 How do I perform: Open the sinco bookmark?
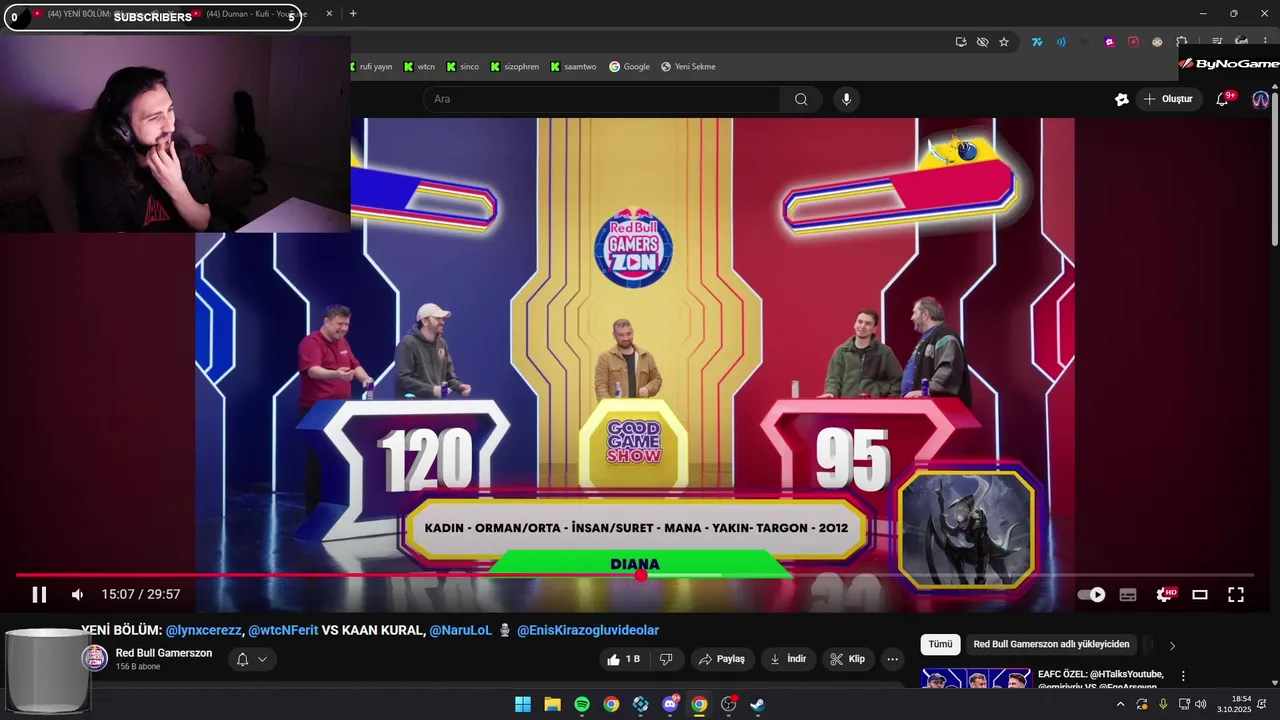(463, 67)
